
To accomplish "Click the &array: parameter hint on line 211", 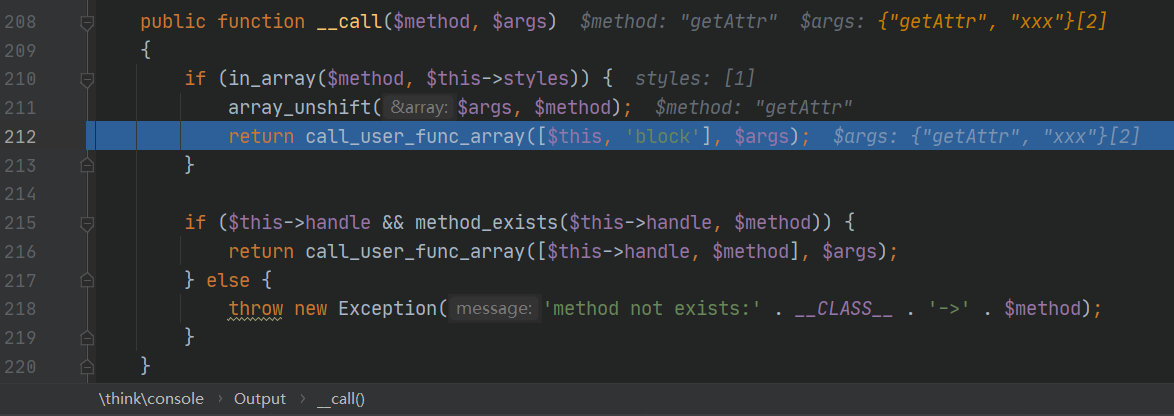I will (x=419, y=108).
